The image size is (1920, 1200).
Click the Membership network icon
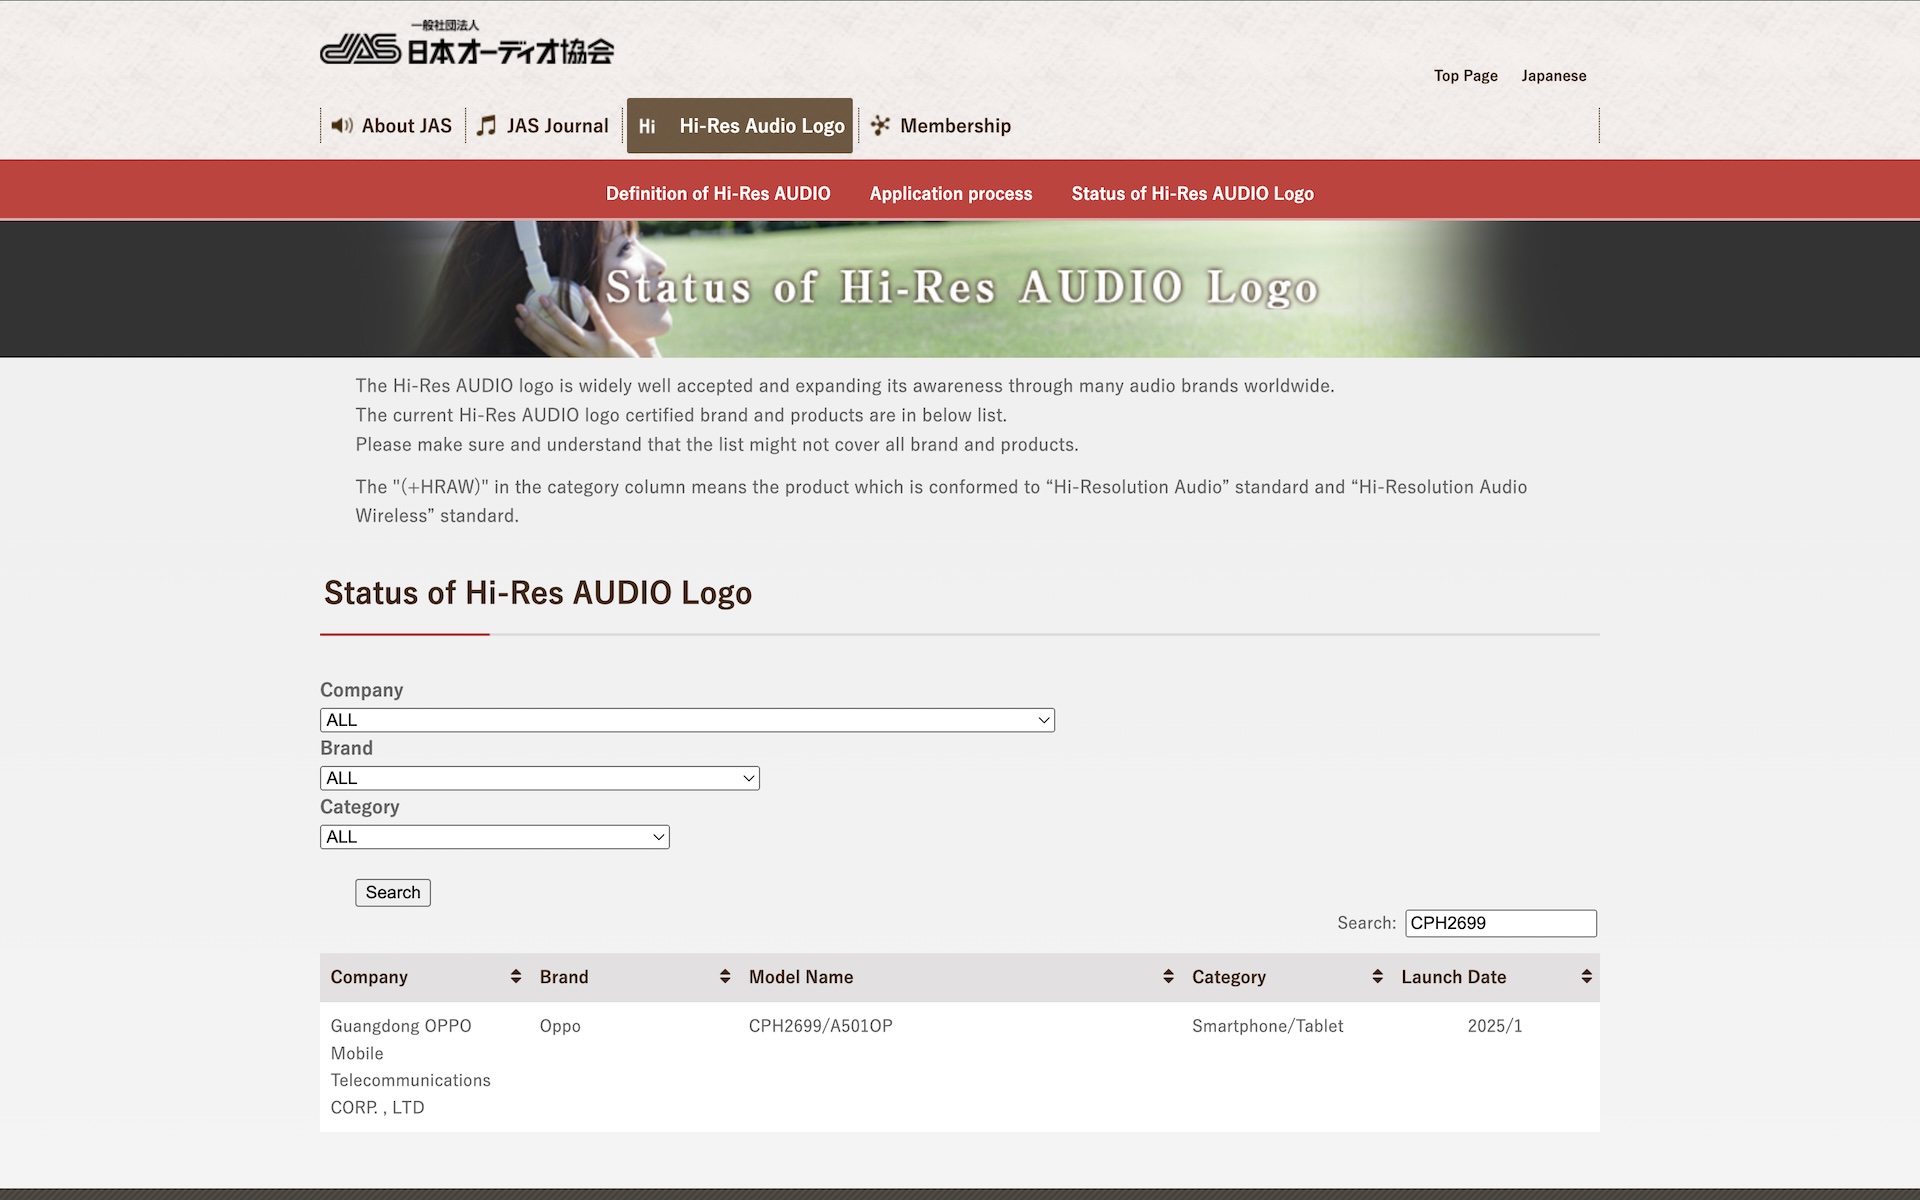tap(880, 126)
